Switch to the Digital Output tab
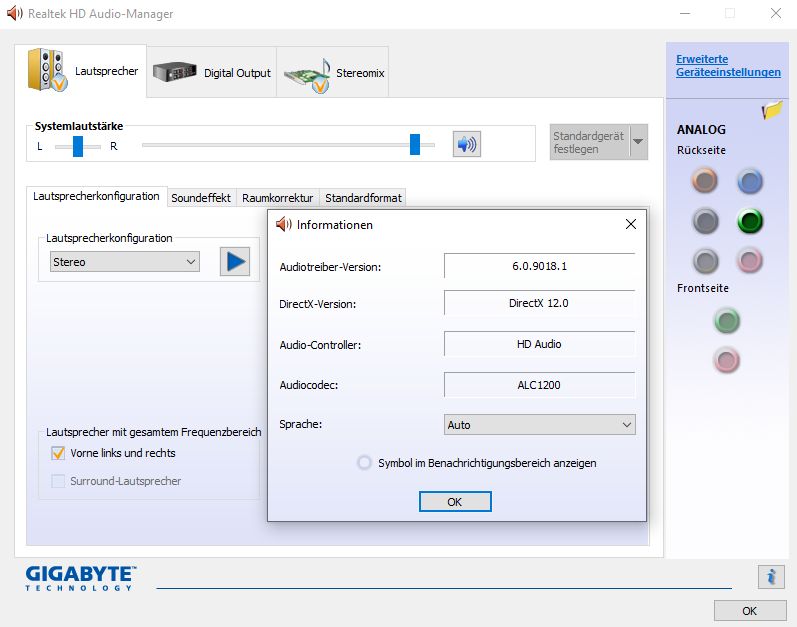797x627 pixels. (x=211, y=72)
